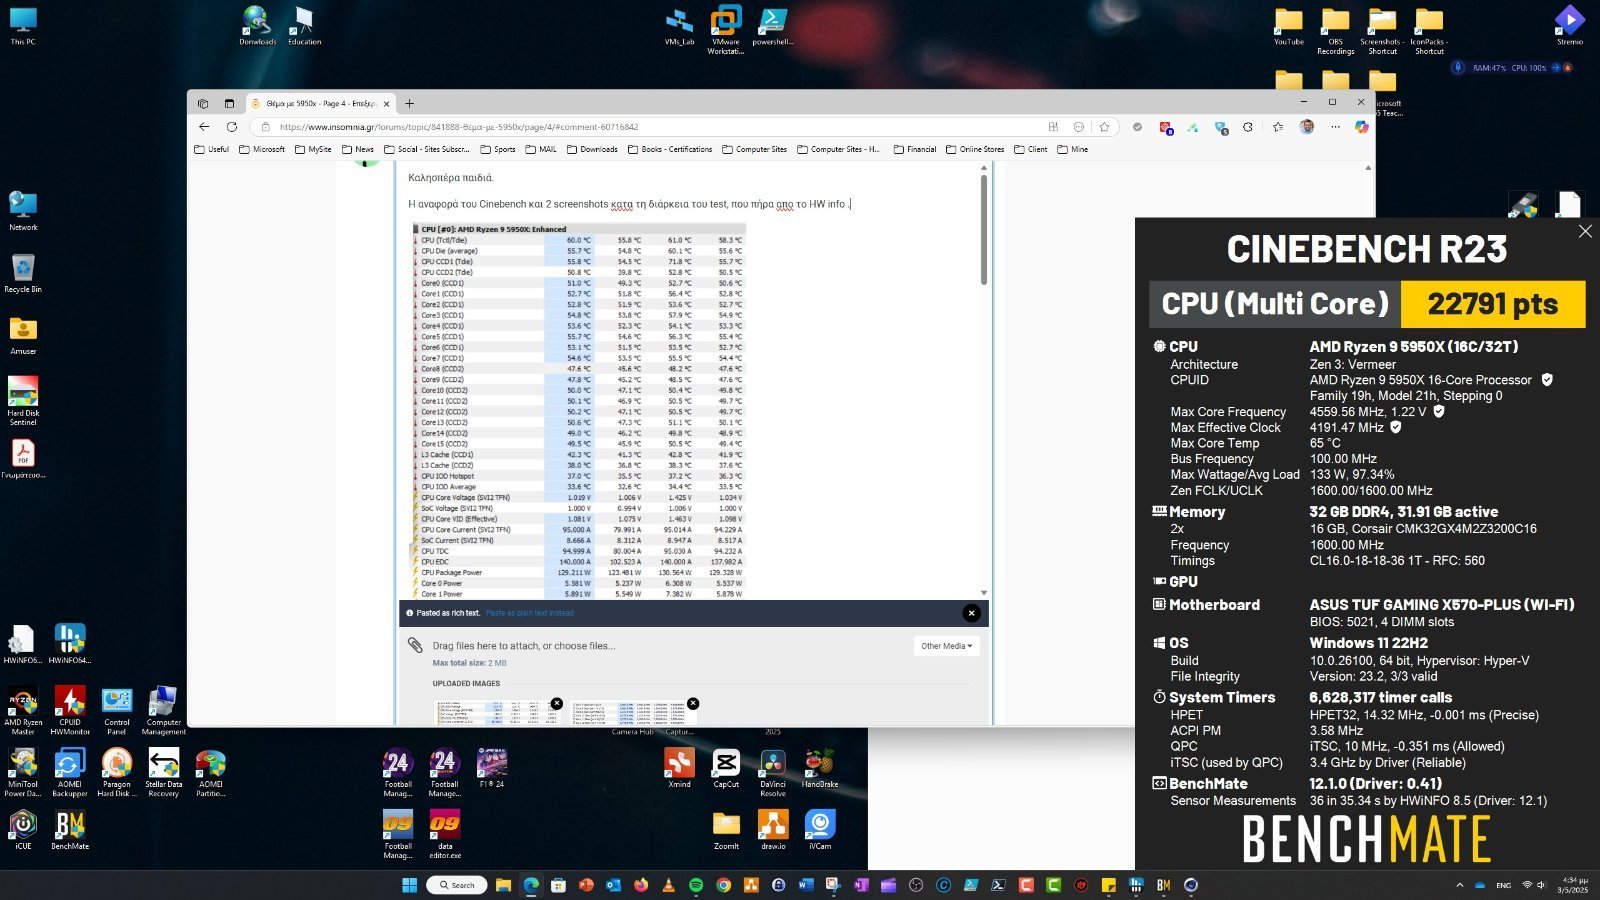Open the Sports bookmarks folder

[x=498, y=149]
